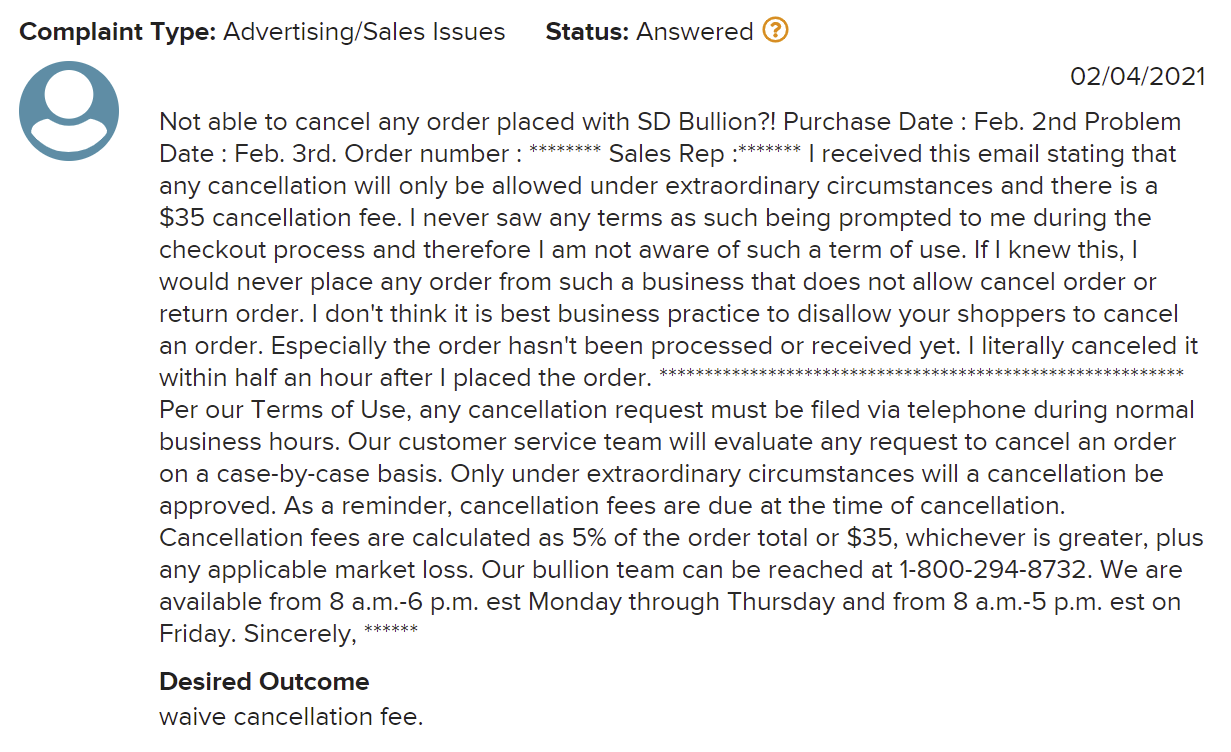Click the long asterisk separator line
Image resolution: width=1231 pixels, height=752 pixels.
(921, 376)
